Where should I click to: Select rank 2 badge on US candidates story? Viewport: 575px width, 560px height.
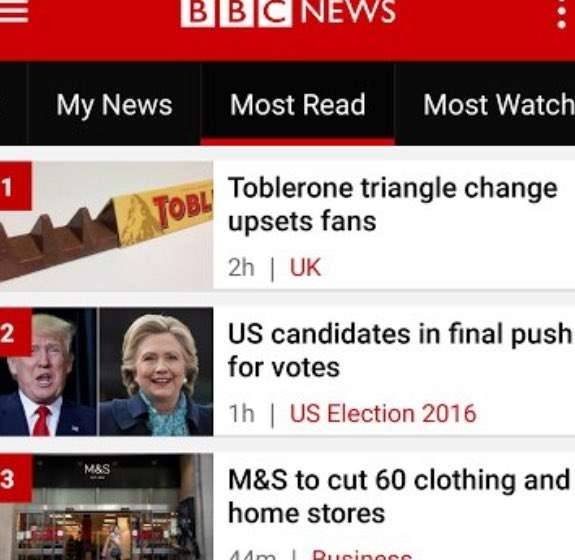[x=15, y=332]
